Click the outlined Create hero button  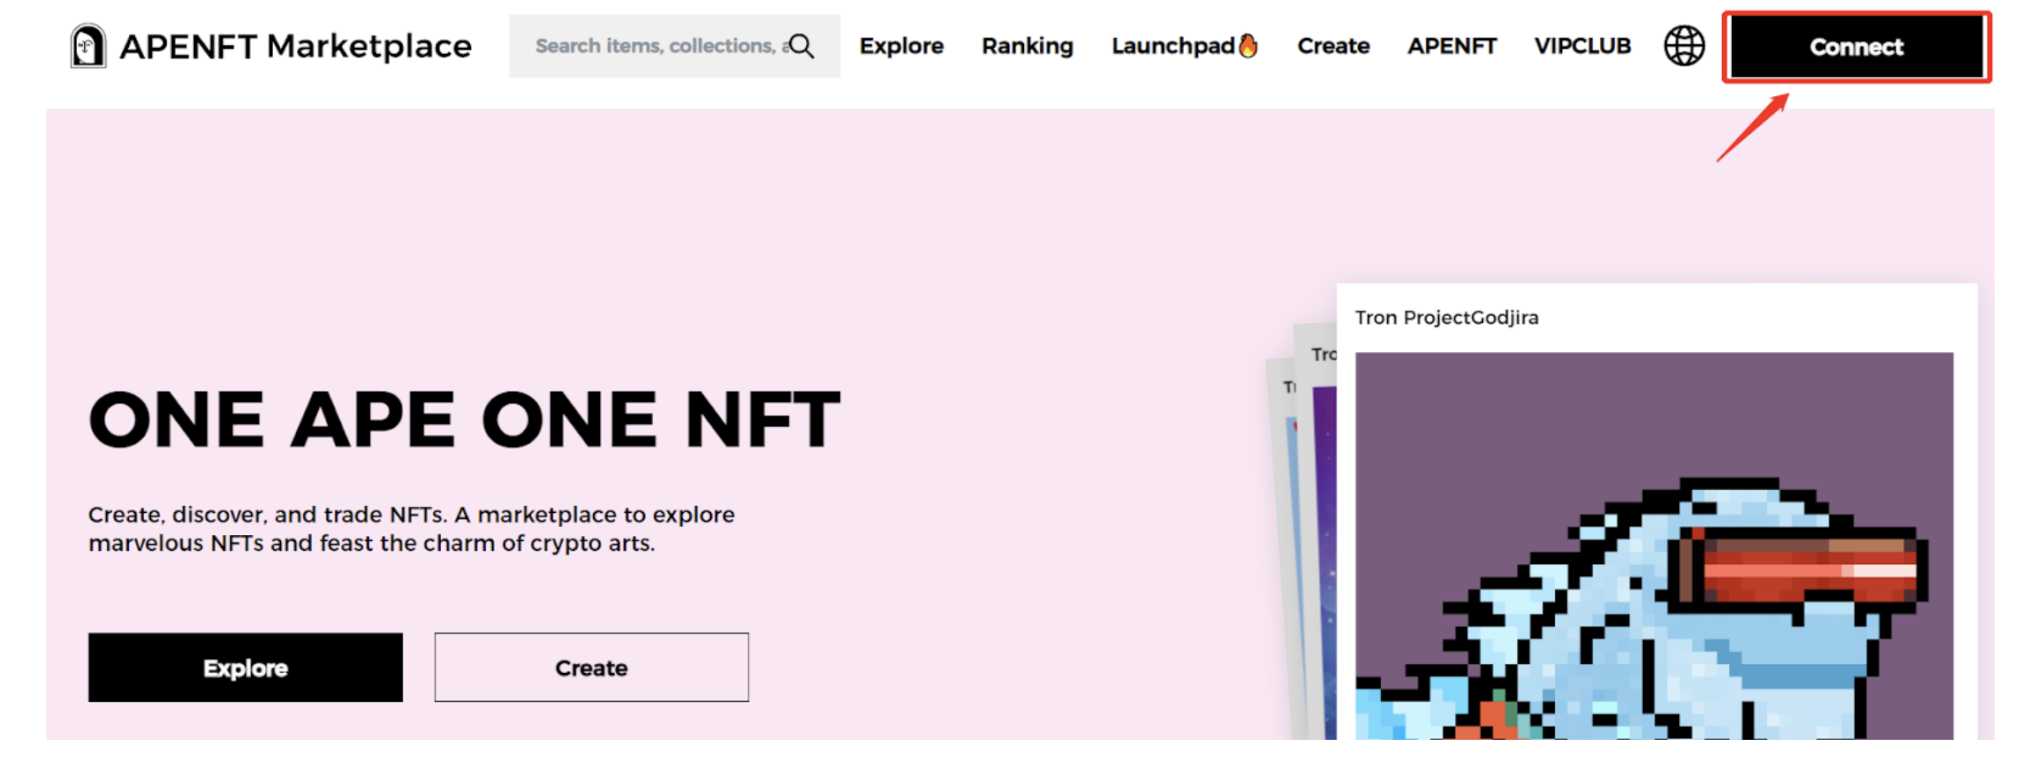coord(591,667)
